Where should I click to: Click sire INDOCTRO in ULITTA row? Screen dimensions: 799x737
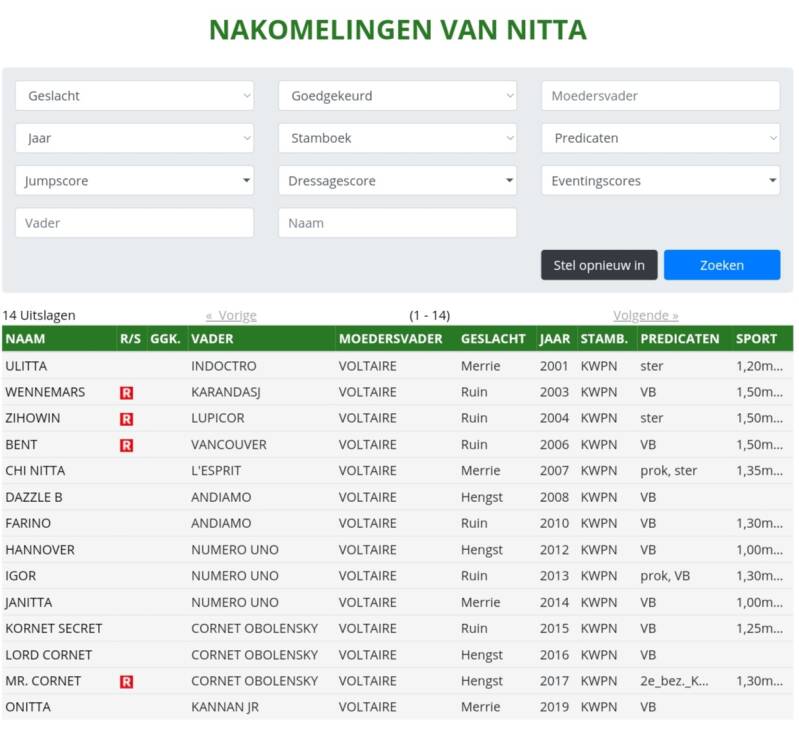[224, 366]
